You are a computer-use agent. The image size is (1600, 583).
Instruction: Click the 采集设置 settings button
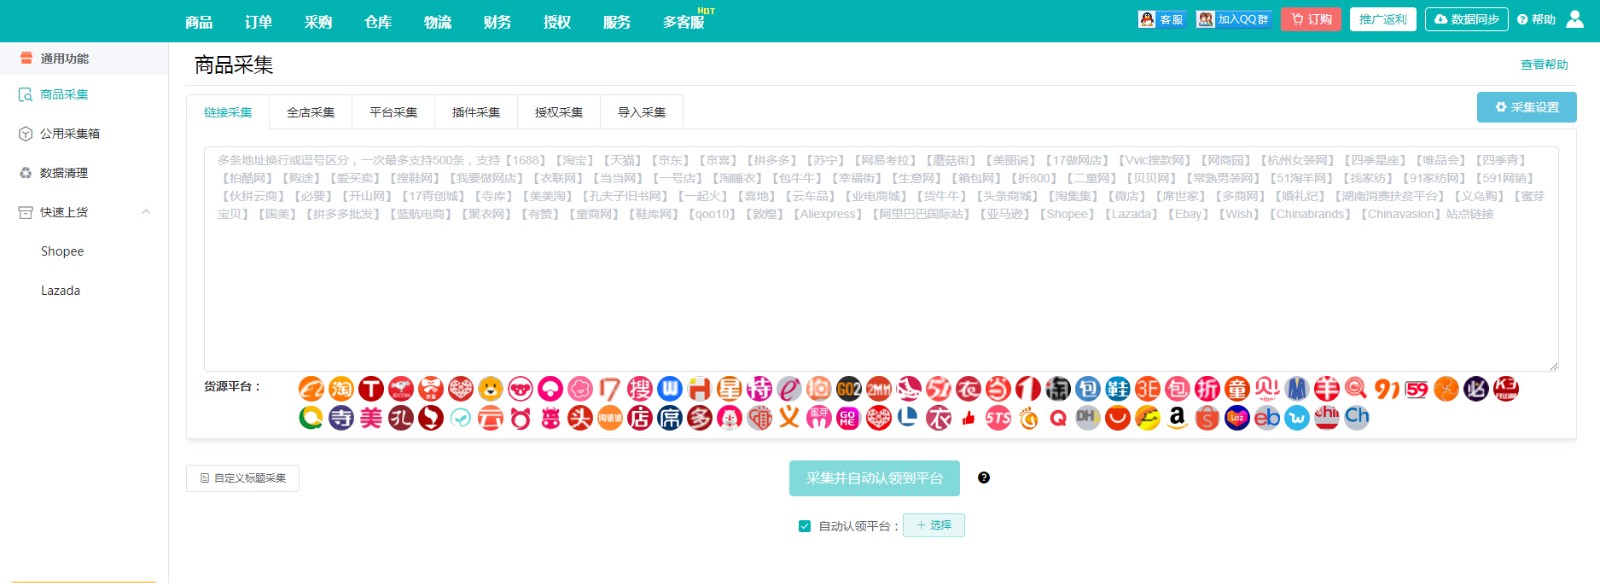click(1527, 107)
